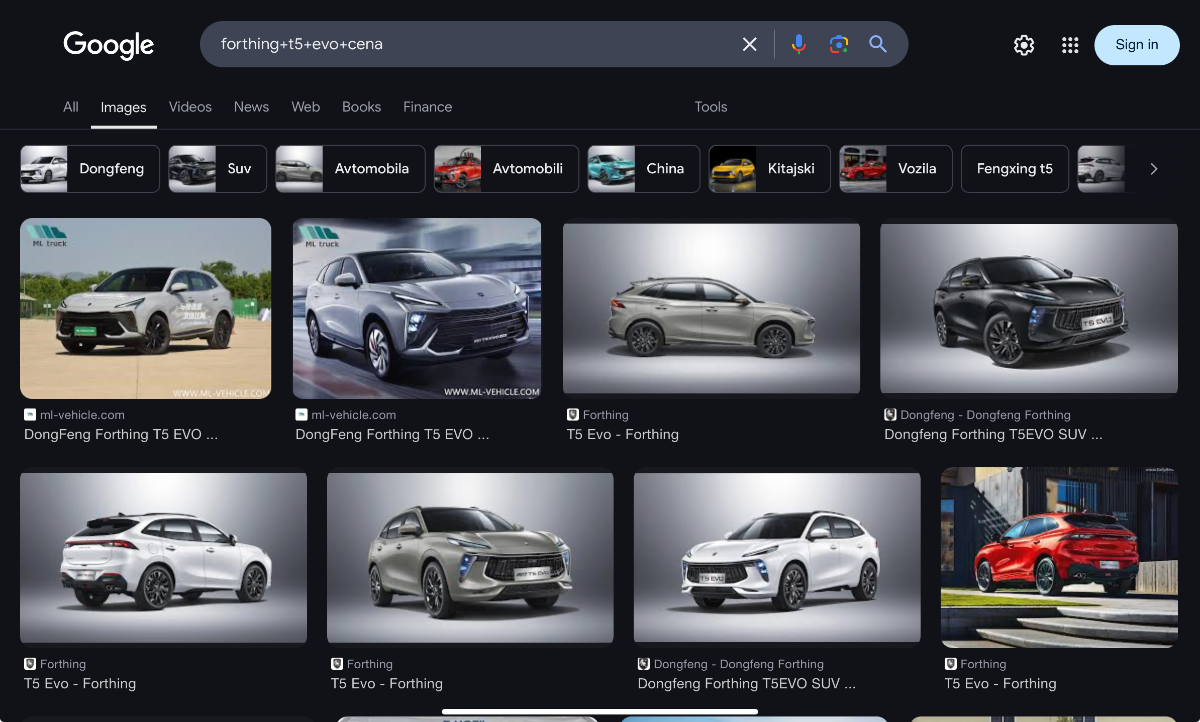Select the Kitajski filter chip
Viewport: 1200px width, 722px height.
[x=769, y=169]
